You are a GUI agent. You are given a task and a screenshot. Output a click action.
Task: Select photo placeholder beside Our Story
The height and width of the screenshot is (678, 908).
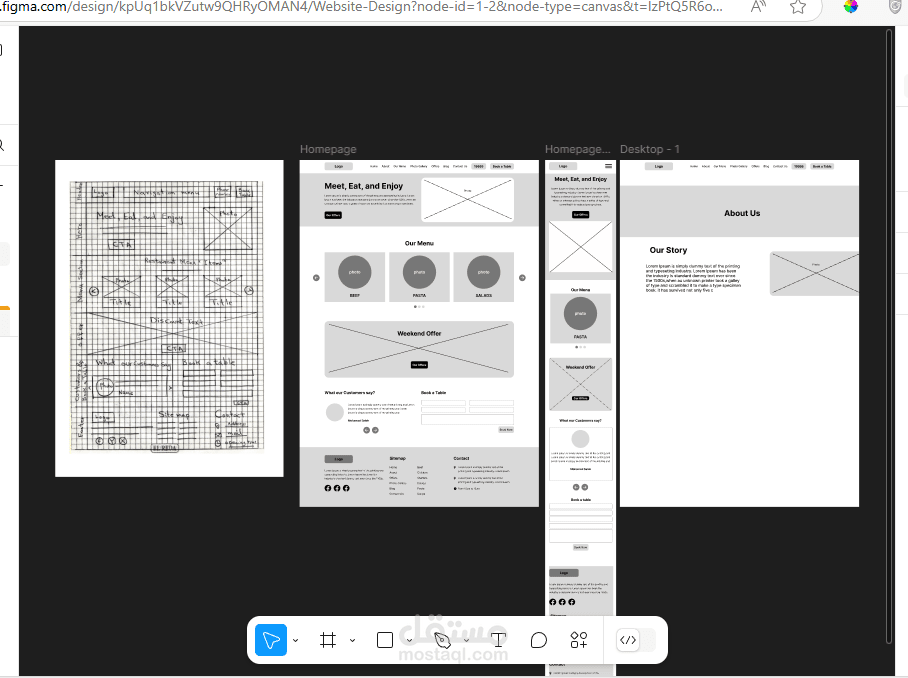(815, 273)
